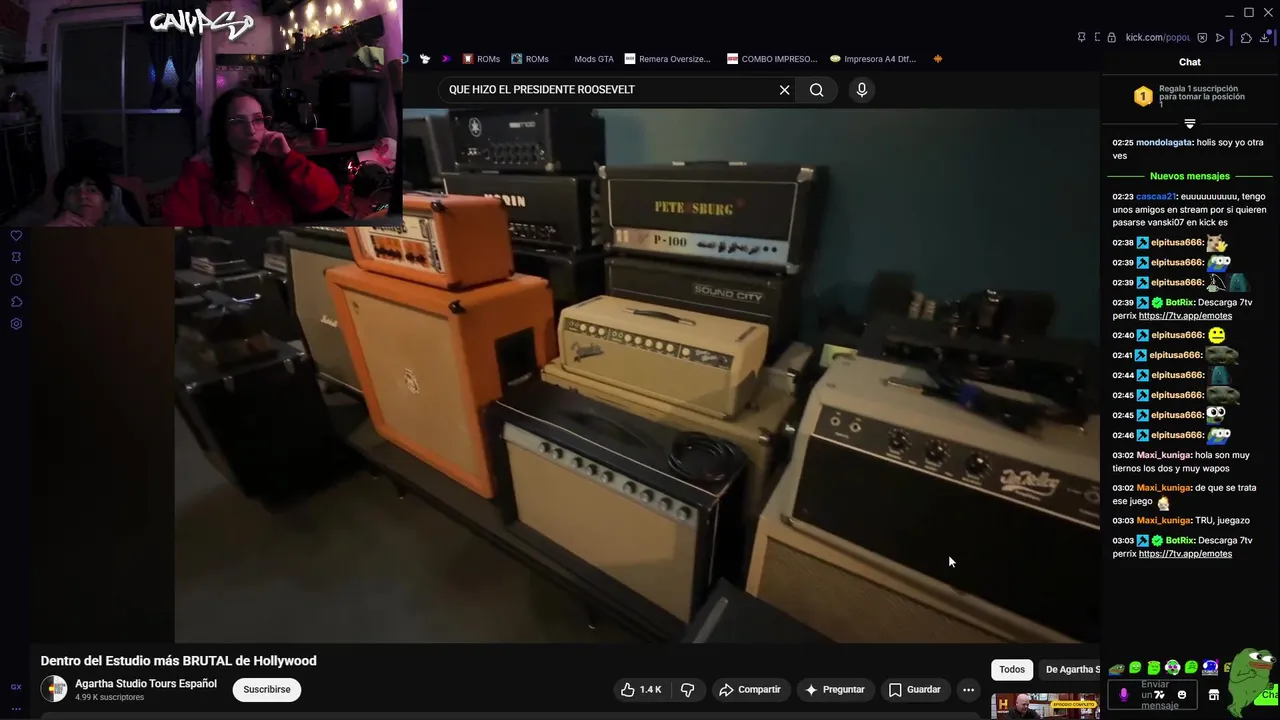Click the GX icon at sidebar bottom

coord(16,687)
